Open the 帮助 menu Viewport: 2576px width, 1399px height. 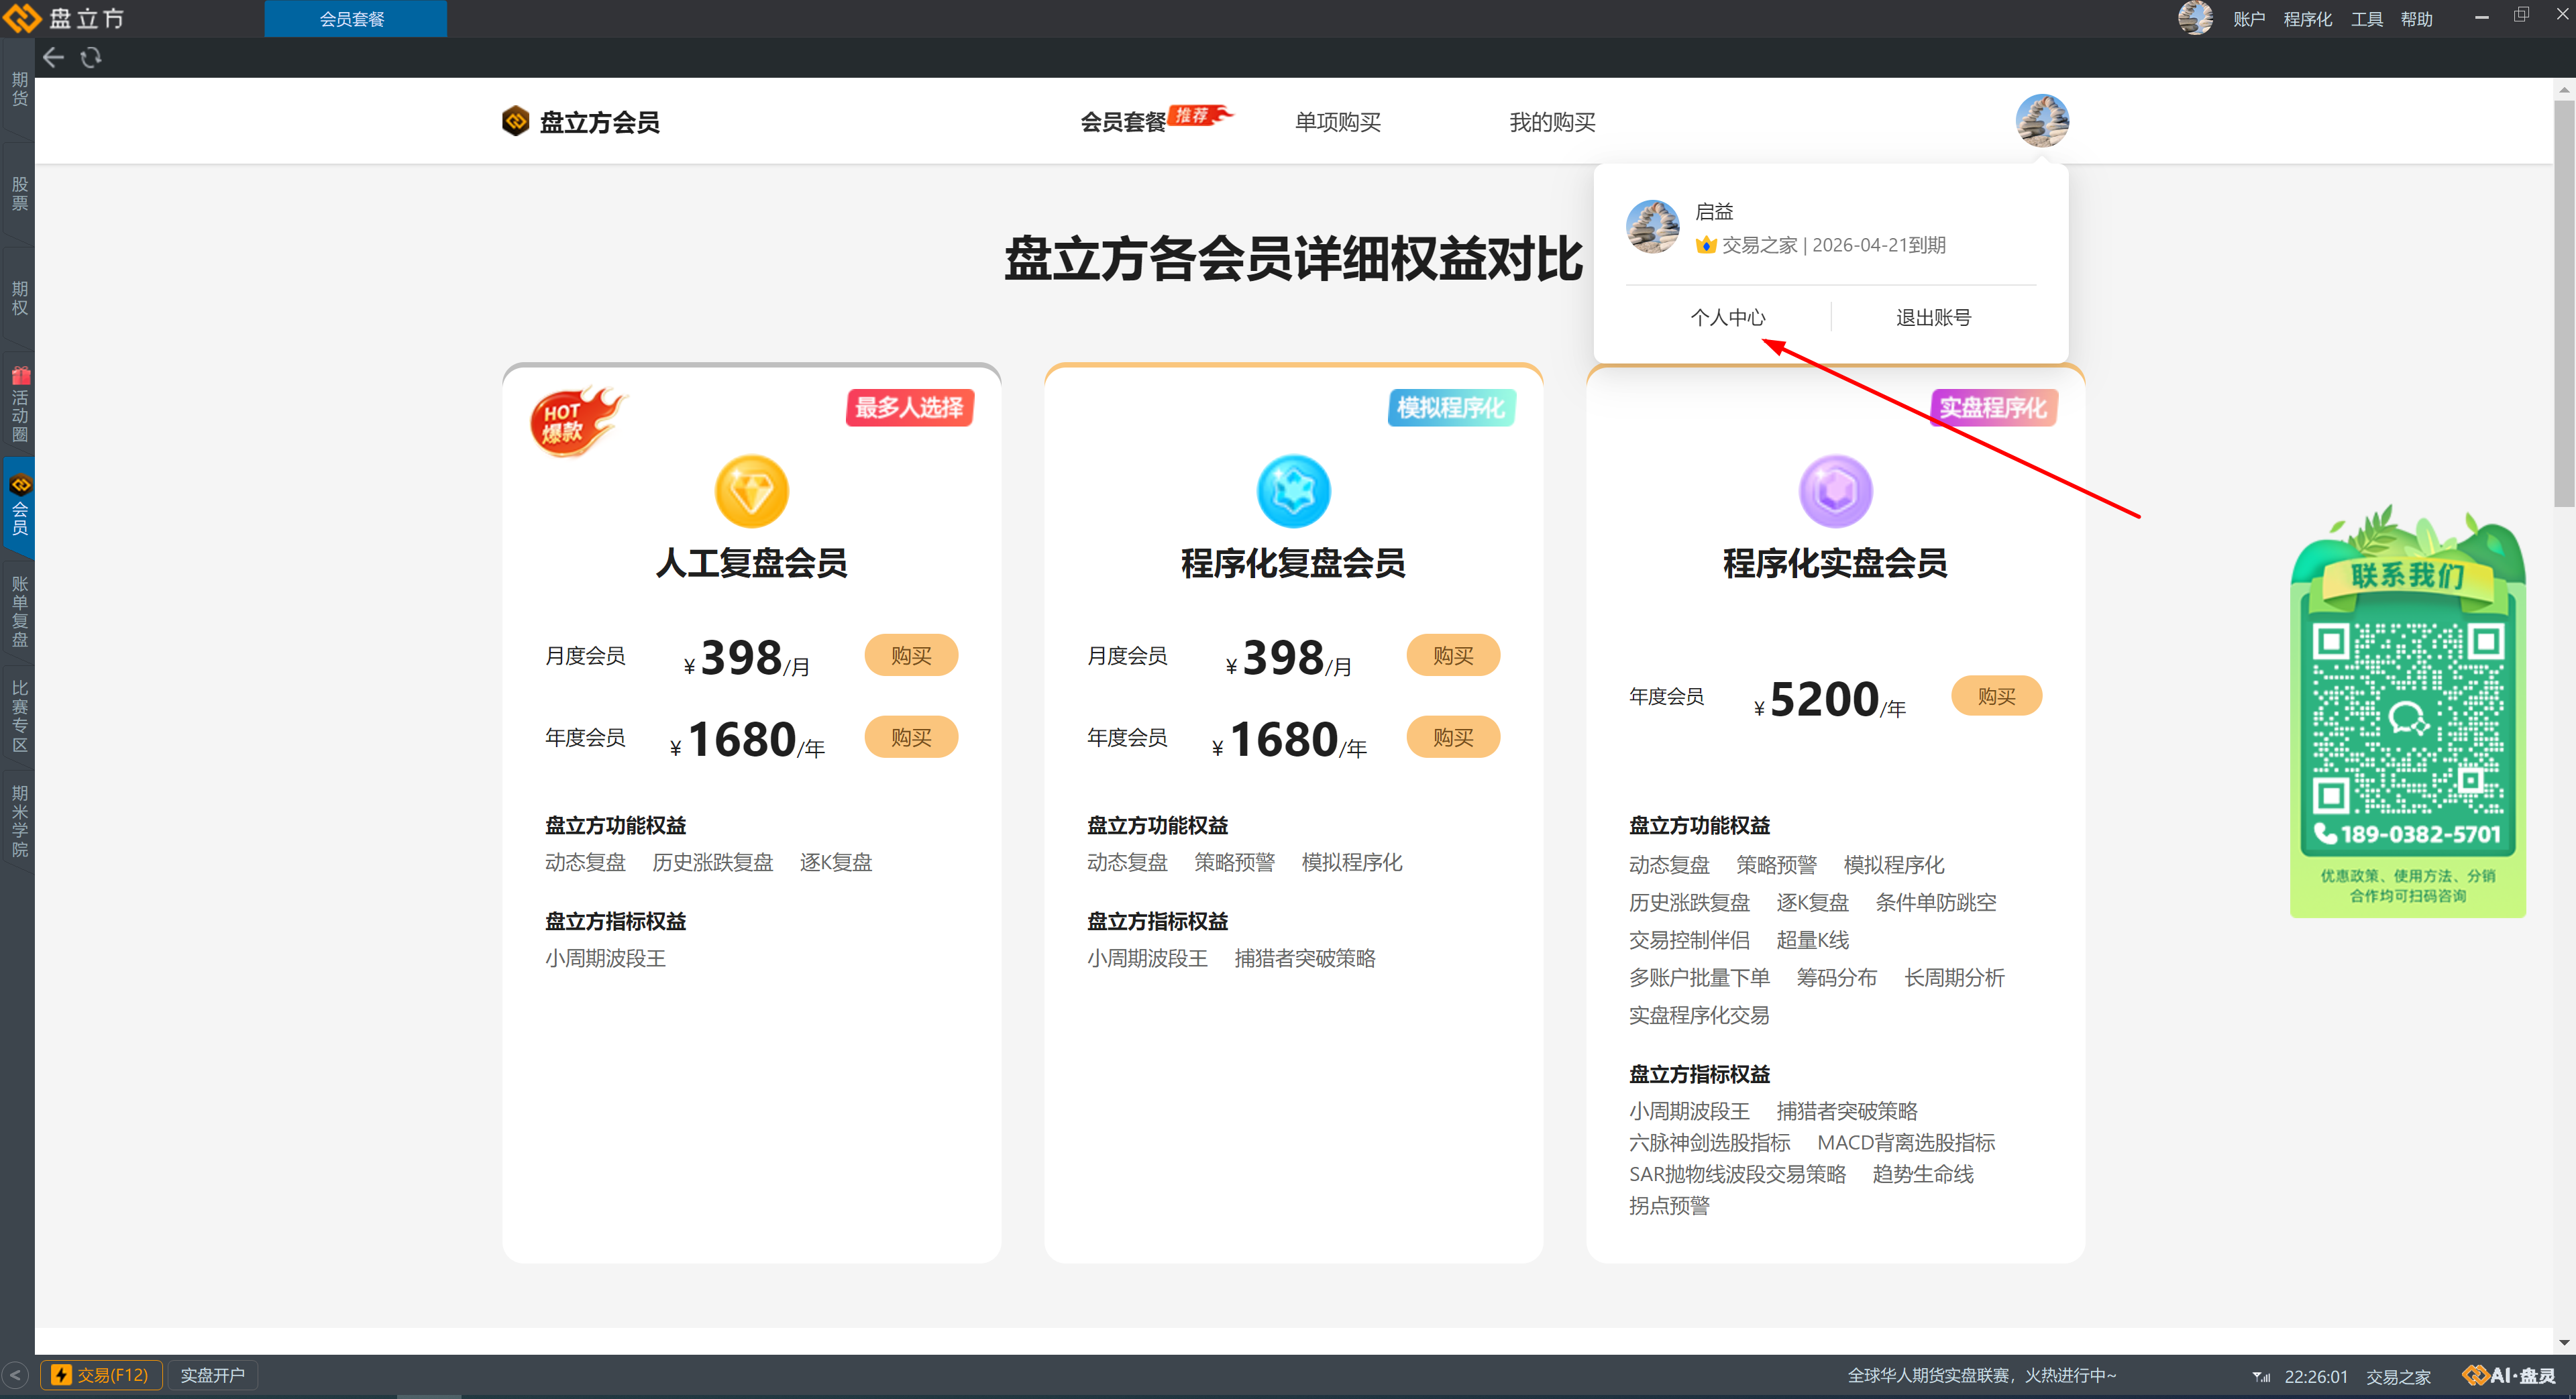(2416, 19)
